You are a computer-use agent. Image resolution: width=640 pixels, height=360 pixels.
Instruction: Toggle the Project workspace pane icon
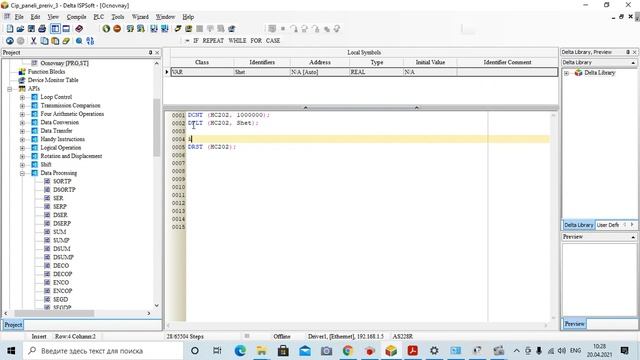pyautogui.click(x=55, y=29)
